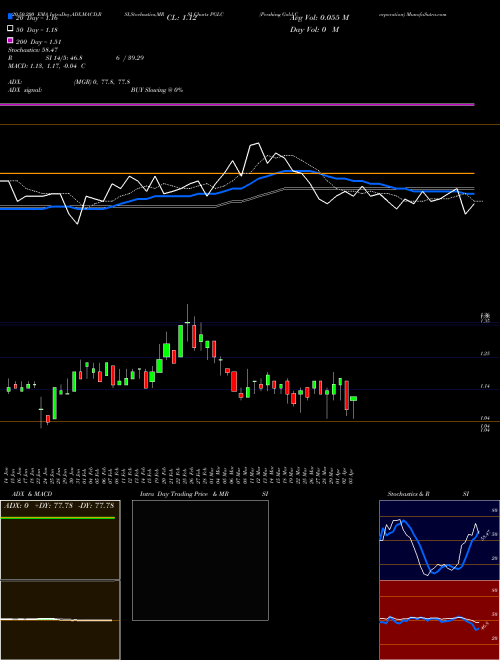Open the blue Stochastics oscillator panel

[x=439, y=540]
